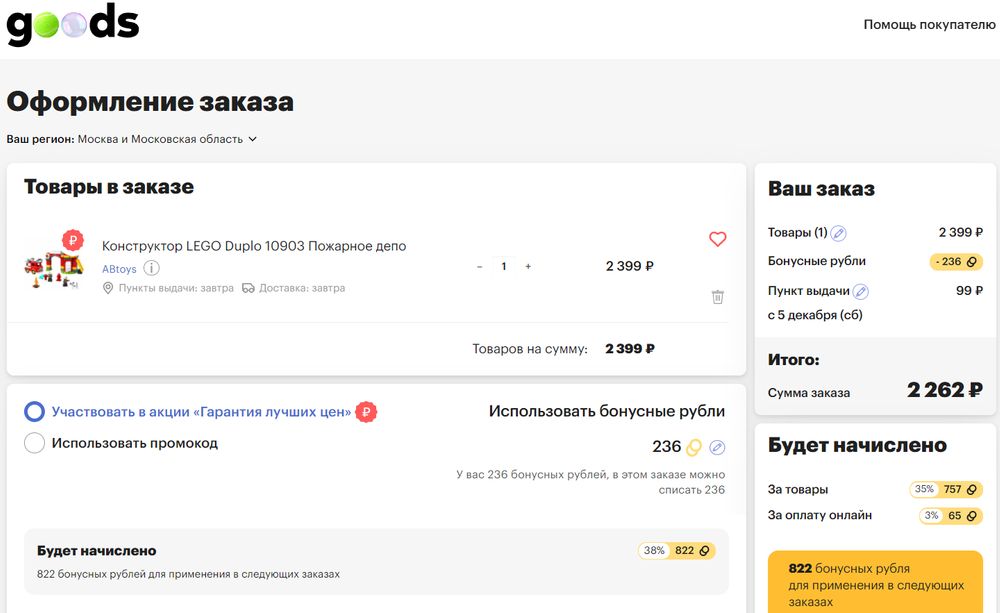Select Использовать промокод radio button
This screenshot has width=1000, height=613.
pyautogui.click(x=35, y=443)
